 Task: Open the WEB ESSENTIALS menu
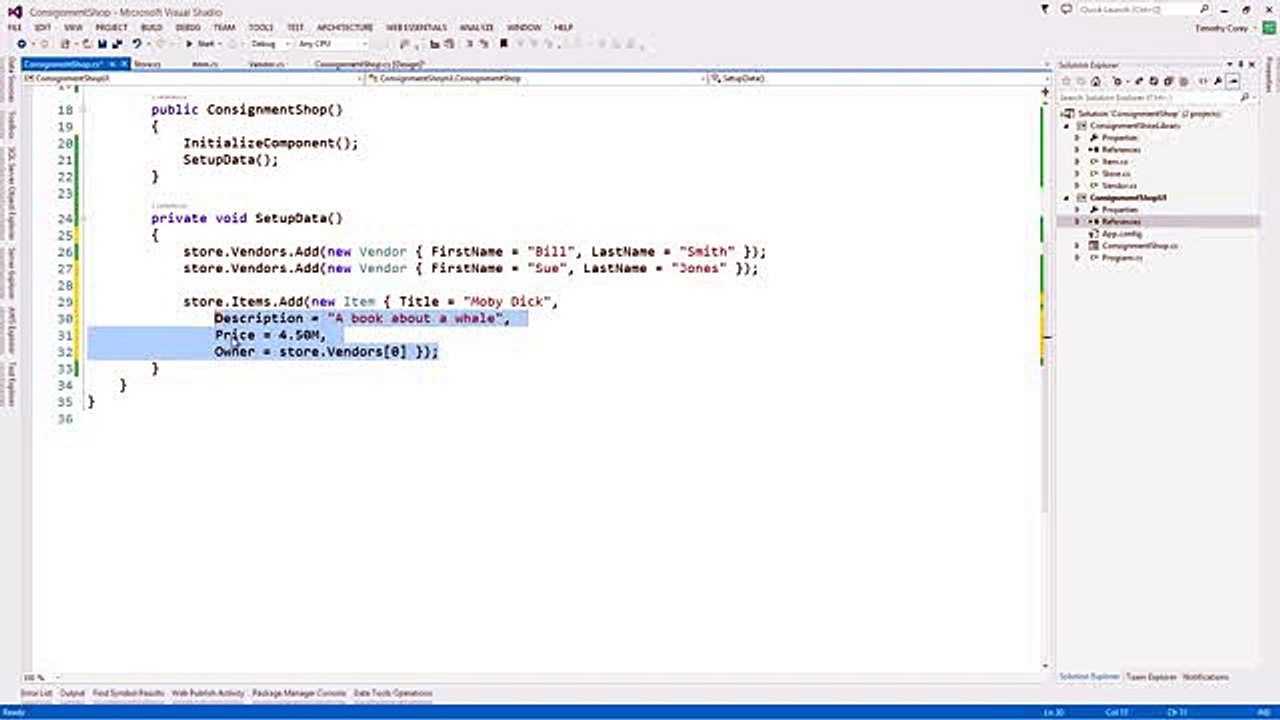(x=417, y=28)
